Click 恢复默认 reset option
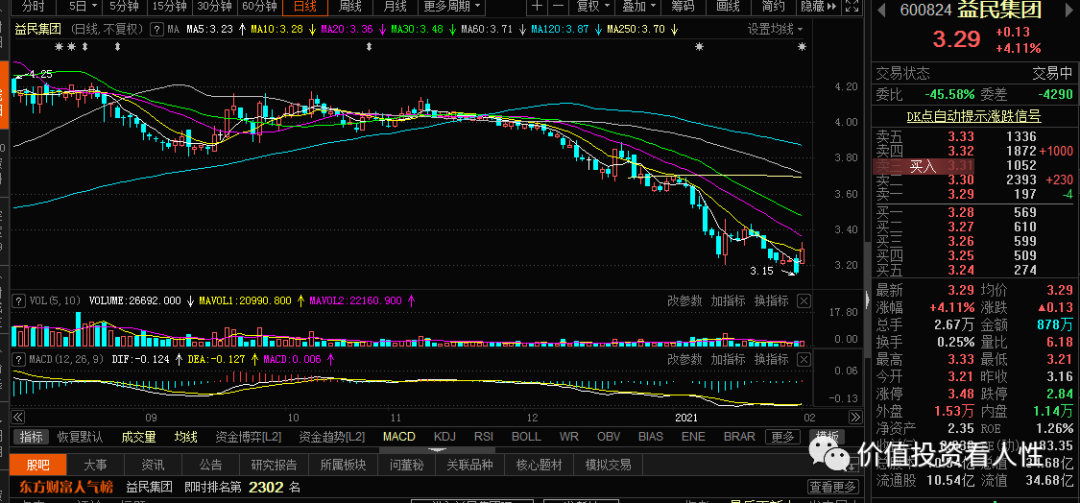Image resolution: width=1080 pixels, height=503 pixels. pos(80,437)
